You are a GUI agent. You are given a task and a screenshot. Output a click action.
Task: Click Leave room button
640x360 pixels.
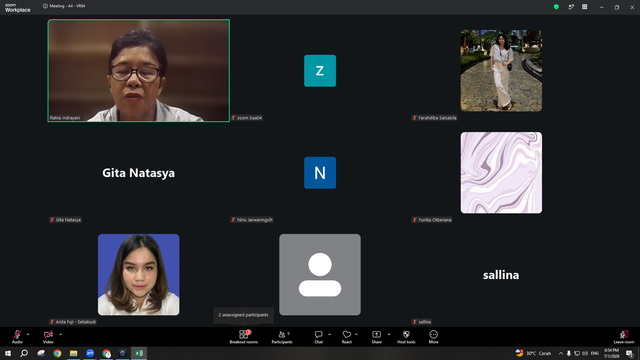point(624,336)
